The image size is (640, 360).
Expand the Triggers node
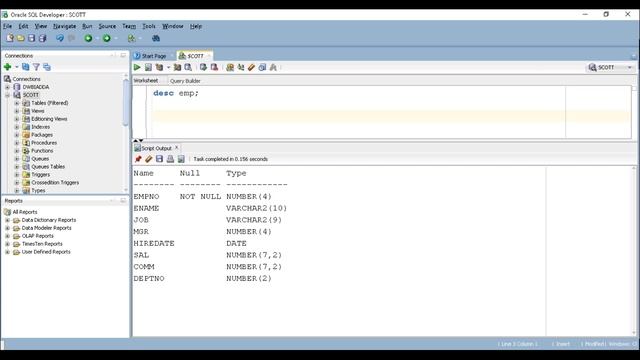pyautogui.click(x=17, y=175)
